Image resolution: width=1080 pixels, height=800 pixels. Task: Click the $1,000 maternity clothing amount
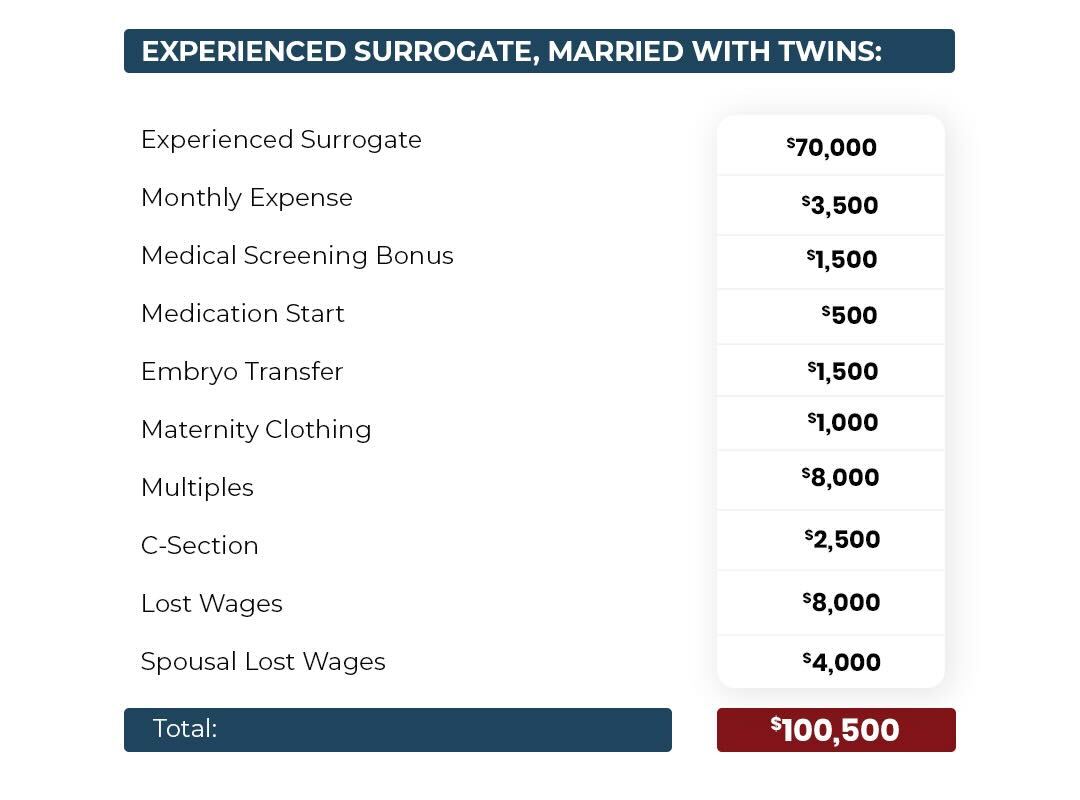(843, 423)
